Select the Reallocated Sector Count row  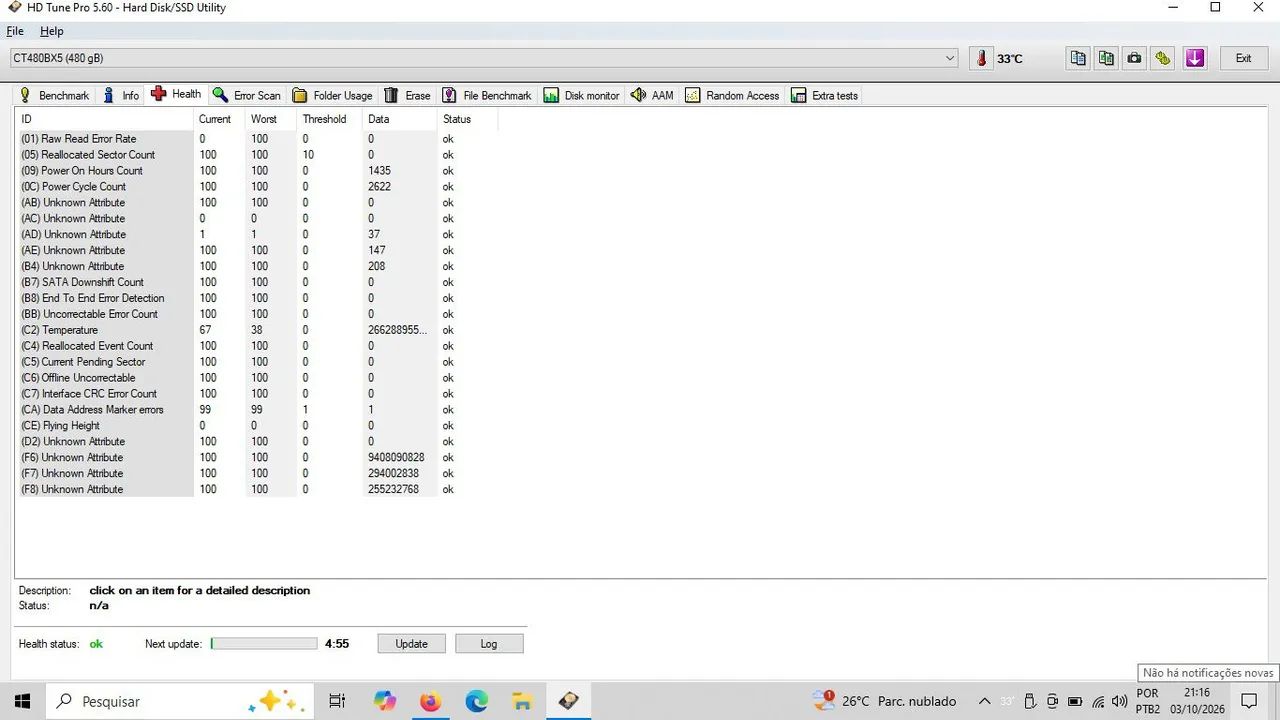coord(257,155)
